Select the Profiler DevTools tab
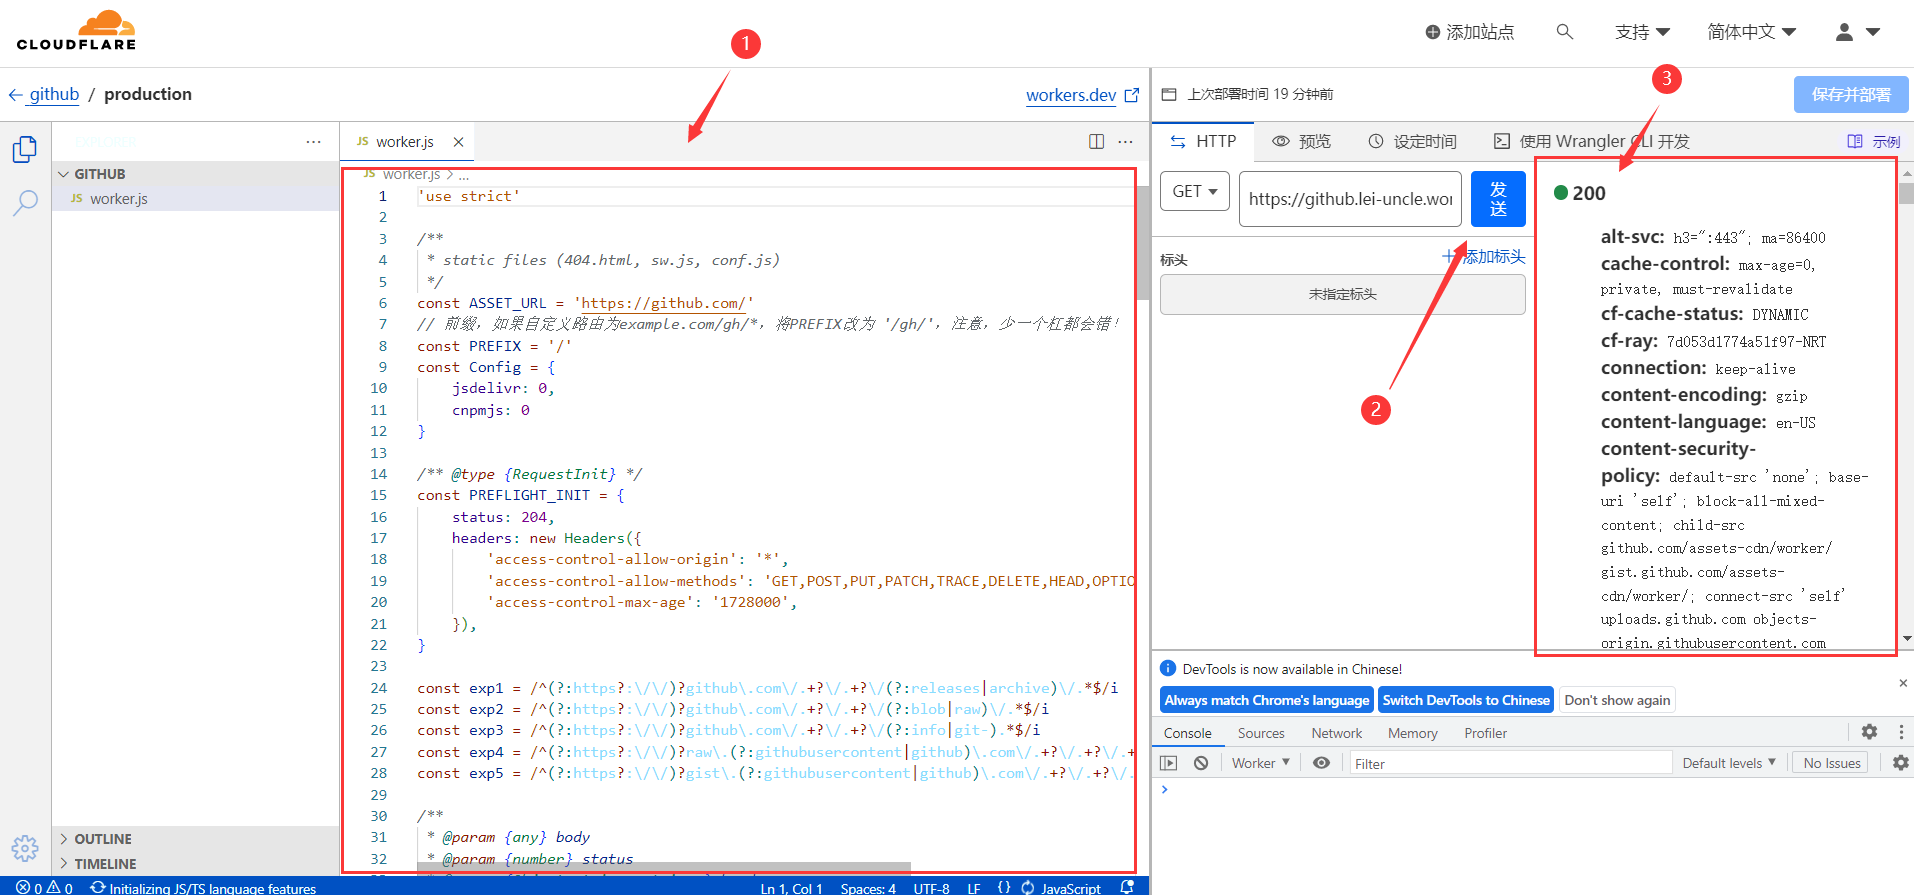Image resolution: width=1914 pixels, height=895 pixels. click(x=1486, y=733)
